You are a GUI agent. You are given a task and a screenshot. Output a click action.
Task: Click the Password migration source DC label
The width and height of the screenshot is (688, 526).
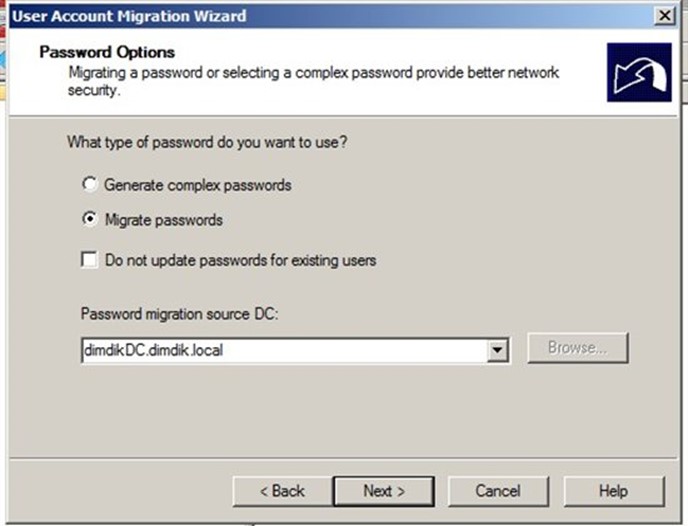pos(180,314)
